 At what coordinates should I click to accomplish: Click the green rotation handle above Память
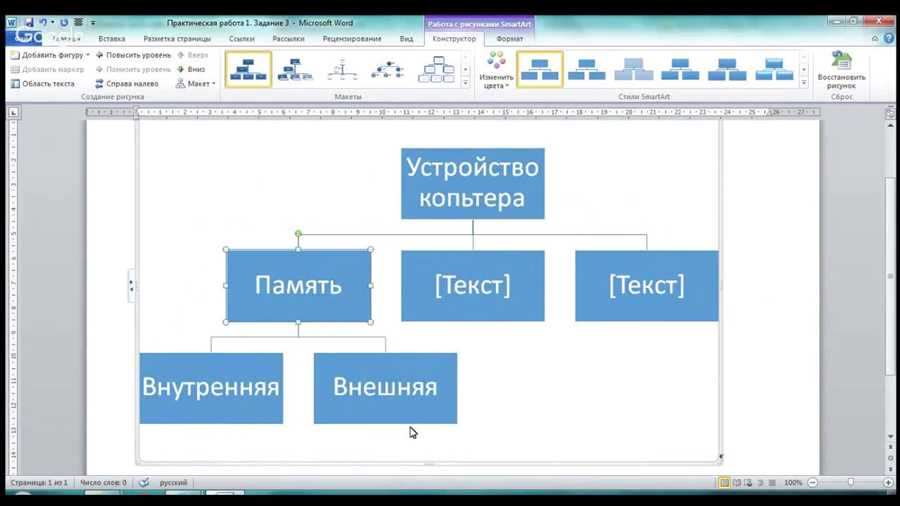(x=298, y=233)
